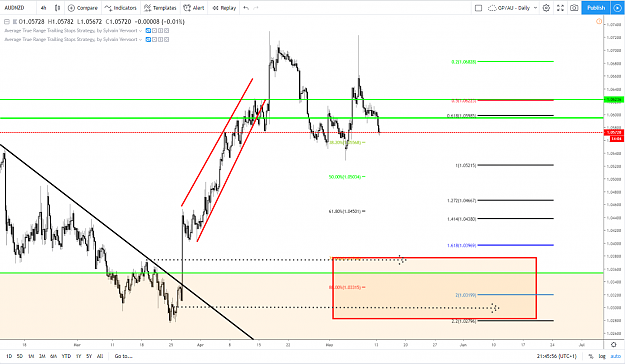Open the Templates menu
The height and width of the screenshot is (364, 625).
160,8
